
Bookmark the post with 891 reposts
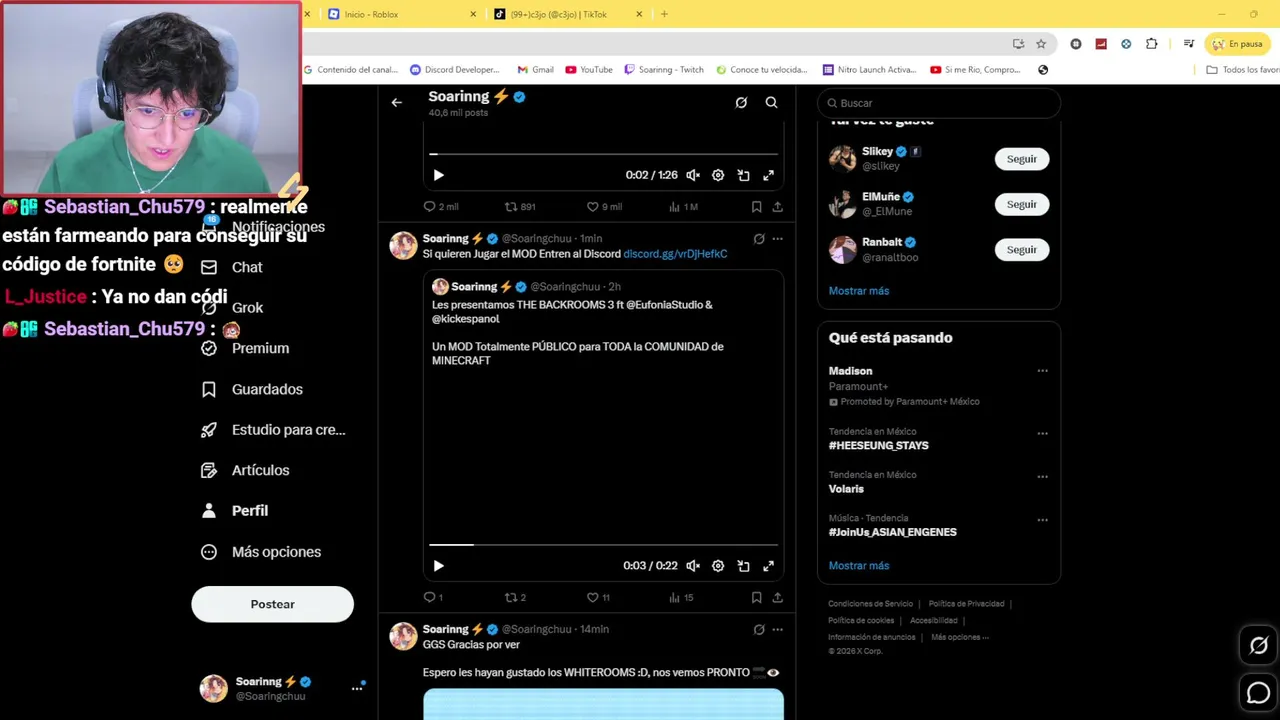click(756, 207)
